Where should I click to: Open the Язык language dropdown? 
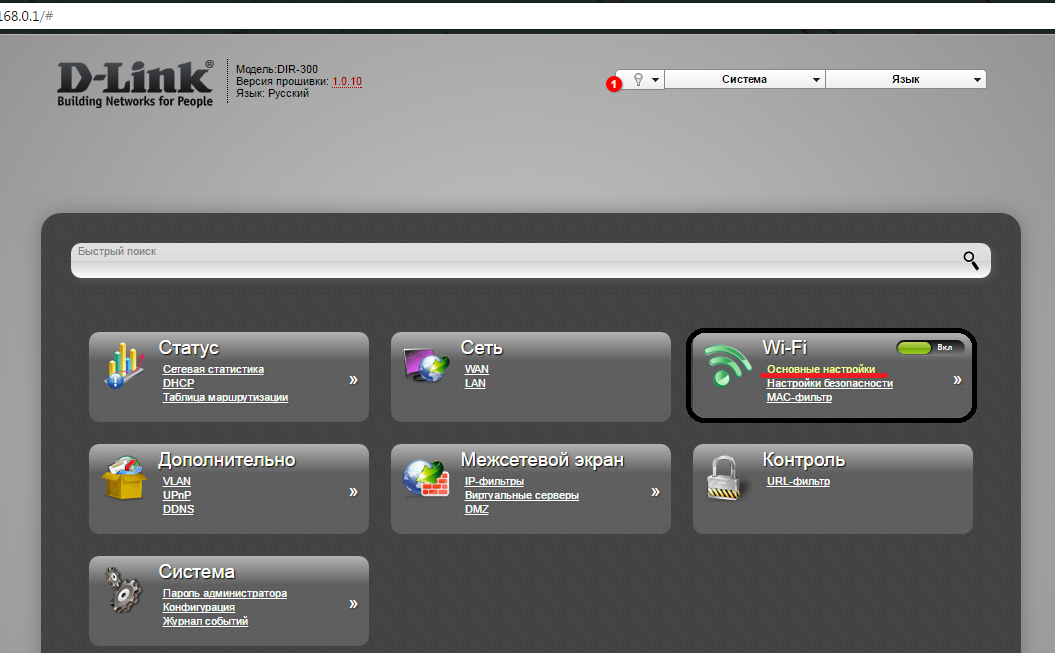pyautogui.click(x=906, y=80)
